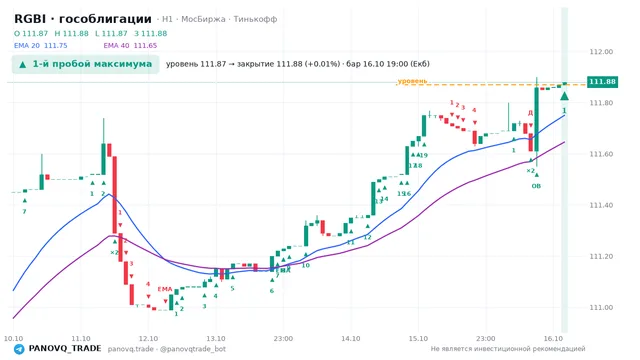Click the "Не является инвестиционной рекомендацией" disclaimer
Viewport: 640px width, 360px height.
coord(508,349)
